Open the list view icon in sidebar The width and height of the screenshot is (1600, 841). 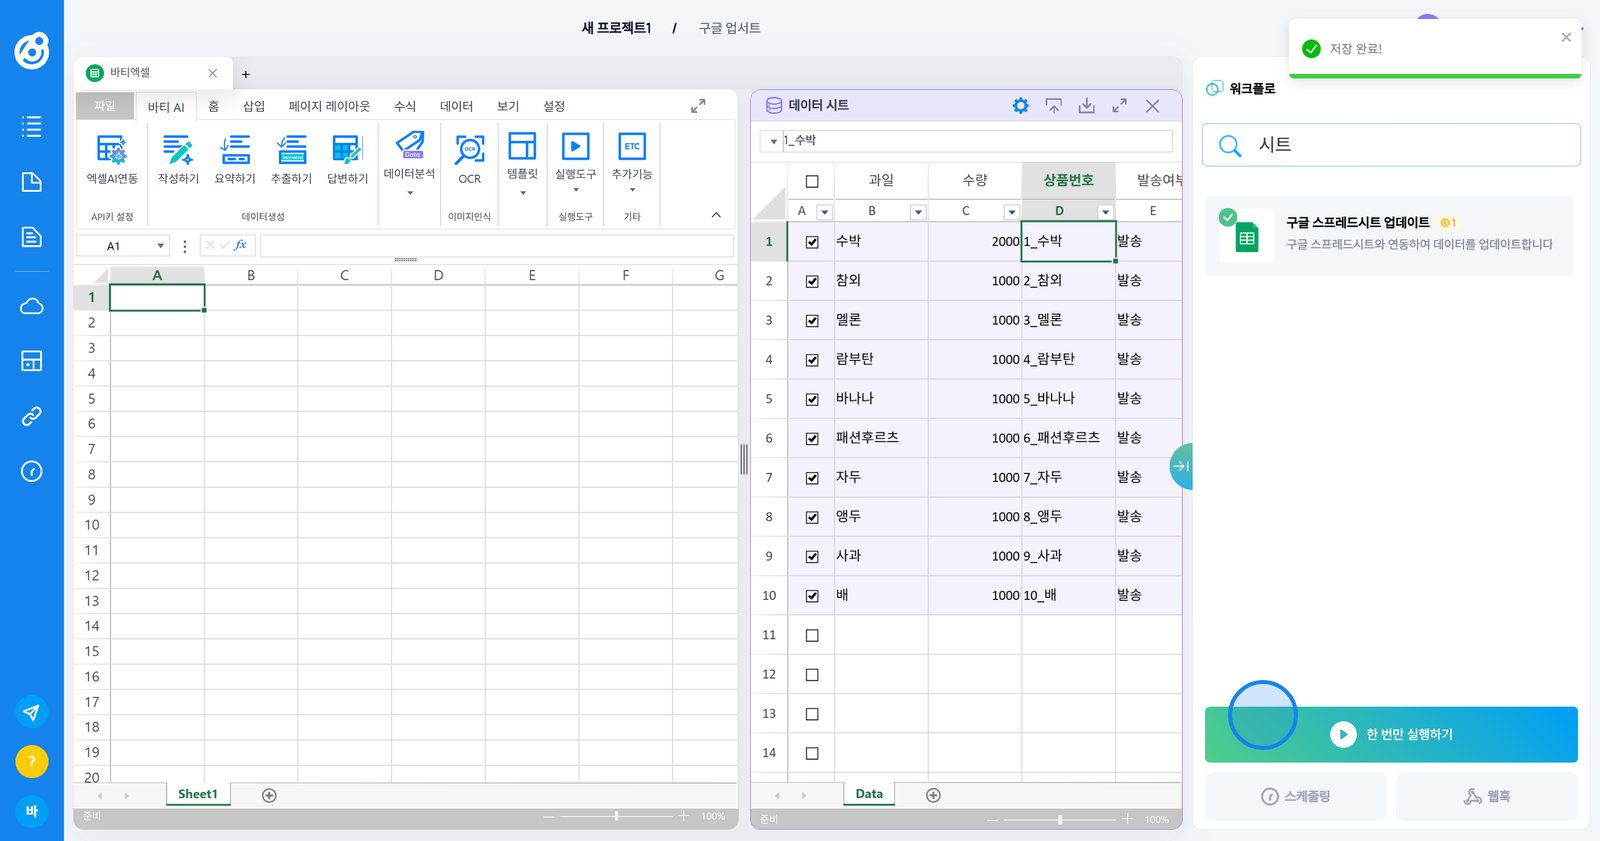[32, 126]
